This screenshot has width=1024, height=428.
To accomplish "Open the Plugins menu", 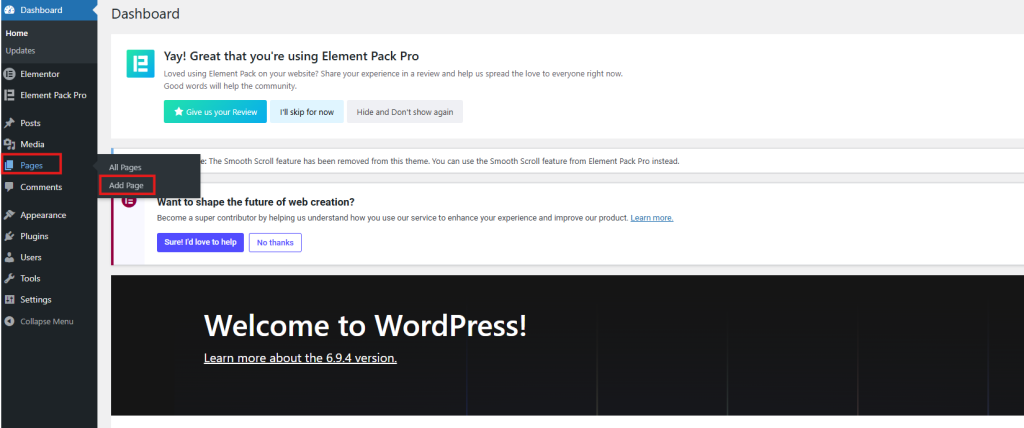I will click(x=48, y=236).
